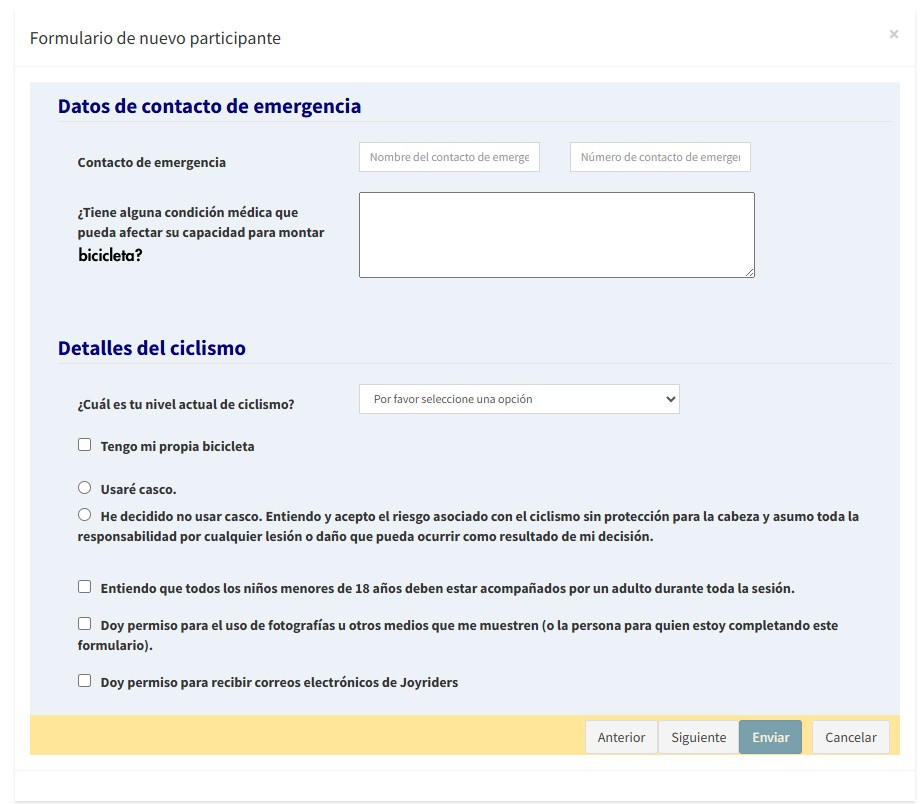Focus the medical condition text area
The width and height of the screenshot is (924, 804).
pos(557,235)
